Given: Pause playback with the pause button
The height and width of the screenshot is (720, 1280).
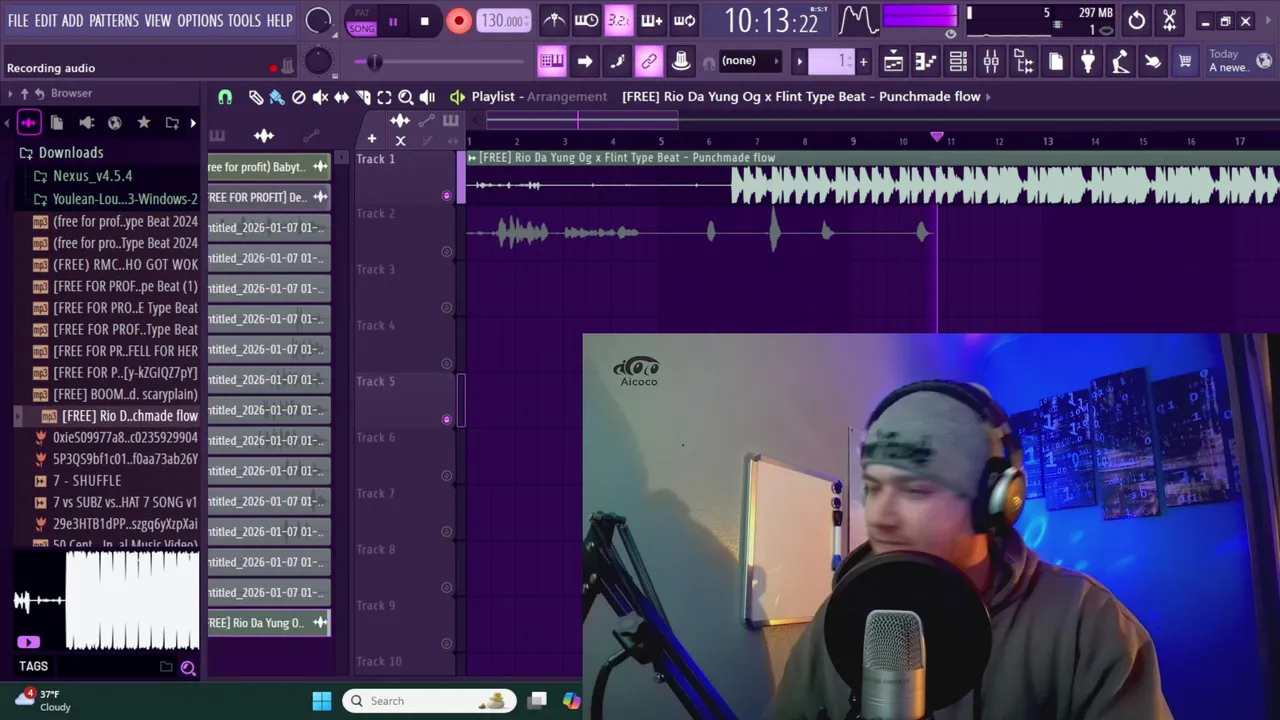Looking at the screenshot, I should (393, 21).
